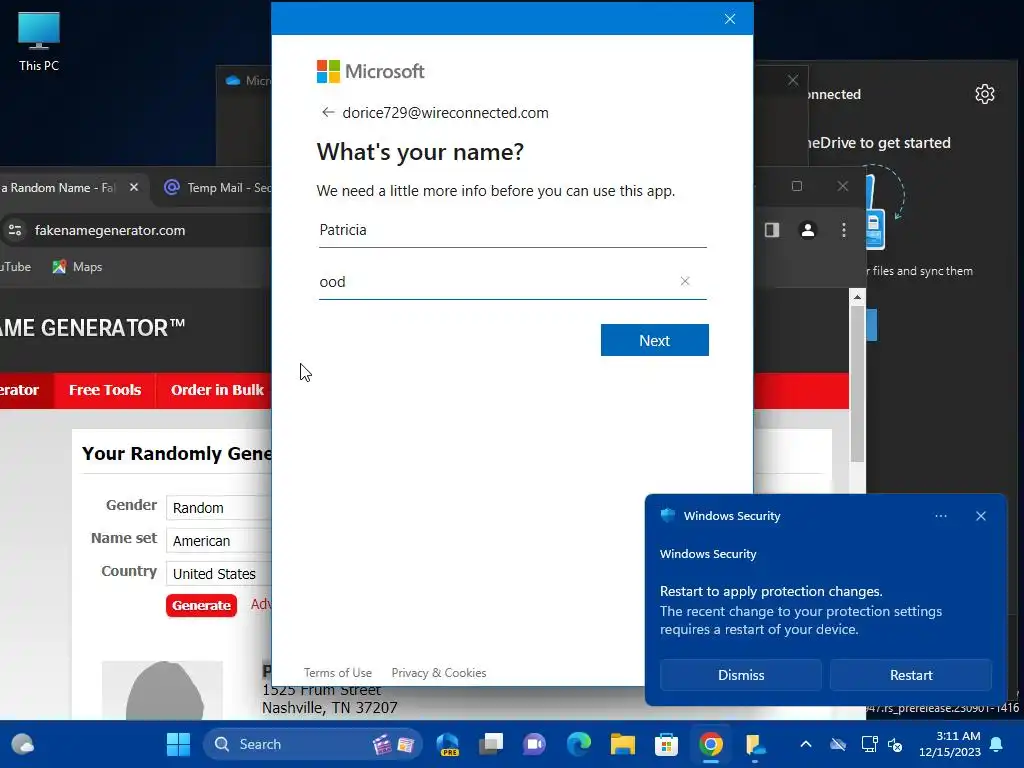Click Chrome address bar fakenamegenerator.com
This screenshot has width=1024, height=768.
click(x=110, y=230)
